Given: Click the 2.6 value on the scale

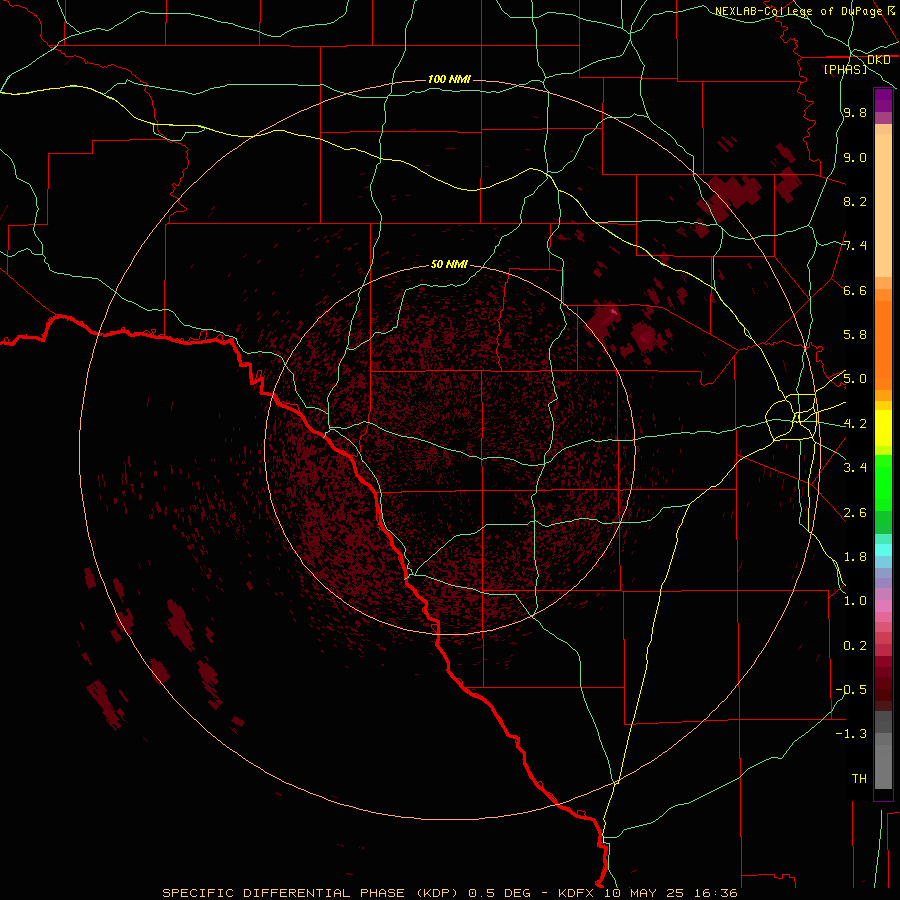Looking at the screenshot, I should tap(855, 513).
